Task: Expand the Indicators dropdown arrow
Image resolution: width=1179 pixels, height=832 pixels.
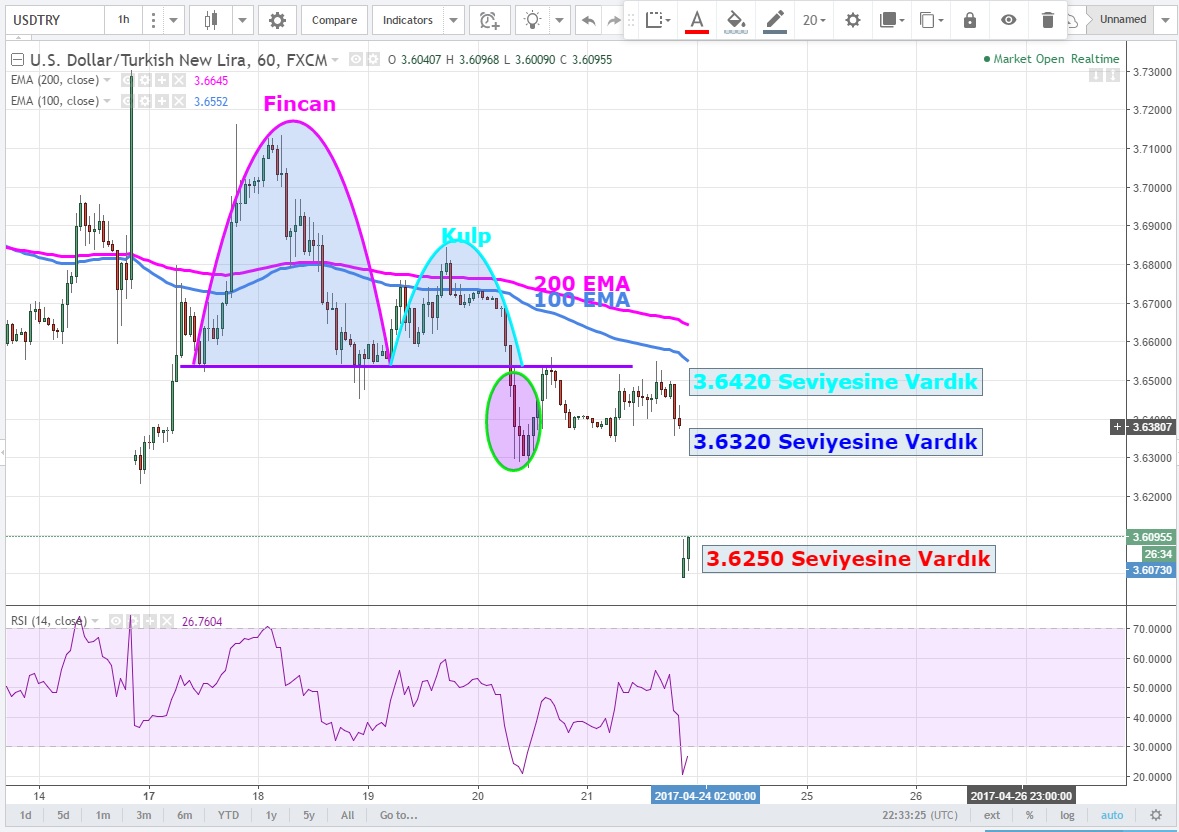Action: pos(453,20)
